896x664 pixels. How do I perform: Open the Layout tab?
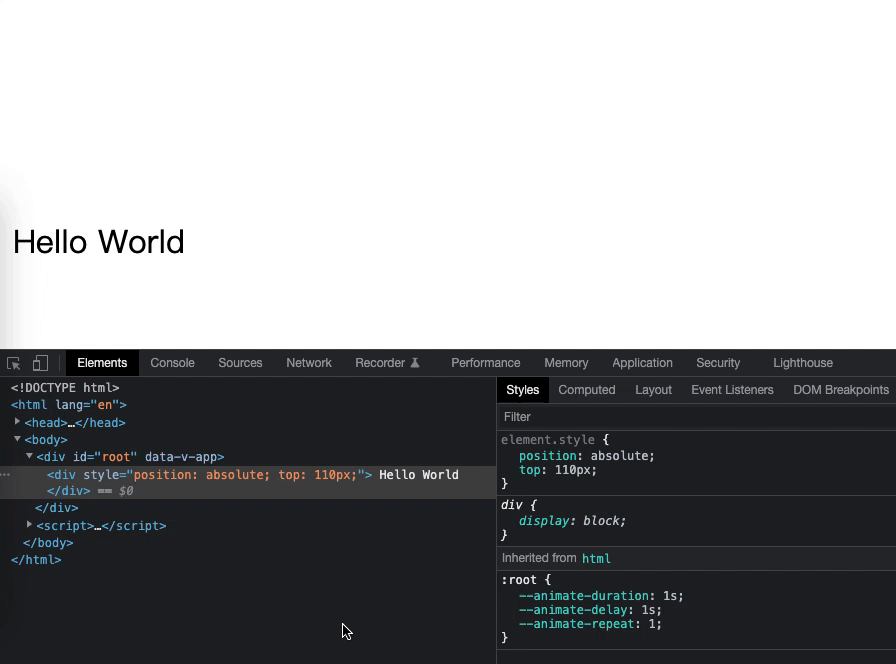pyautogui.click(x=653, y=390)
